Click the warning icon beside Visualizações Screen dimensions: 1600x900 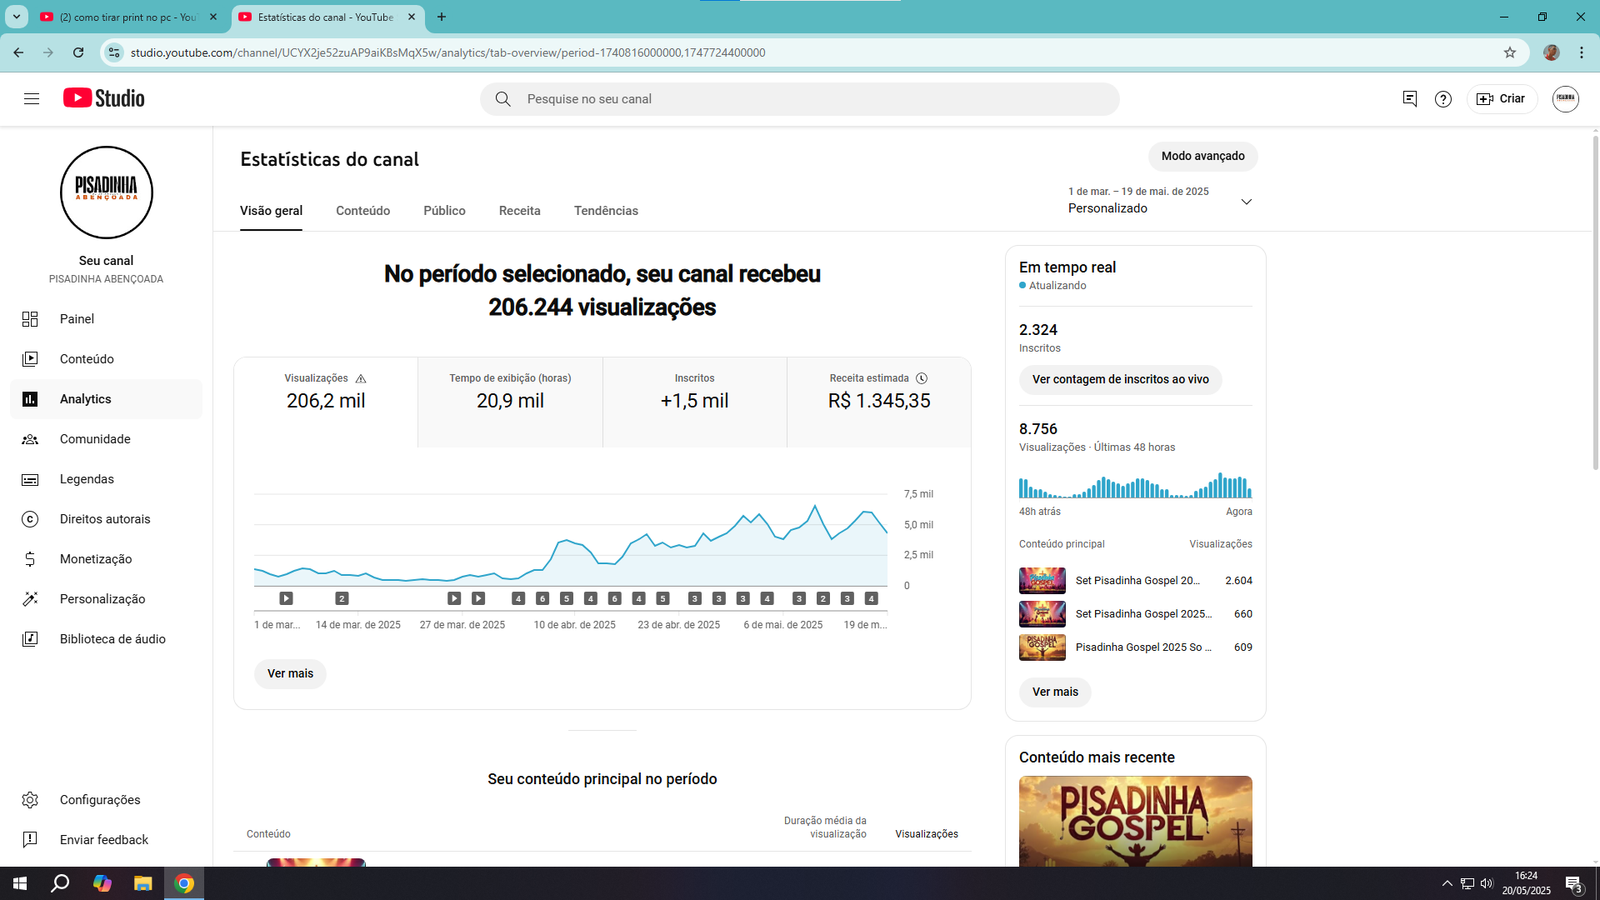[361, 379]
